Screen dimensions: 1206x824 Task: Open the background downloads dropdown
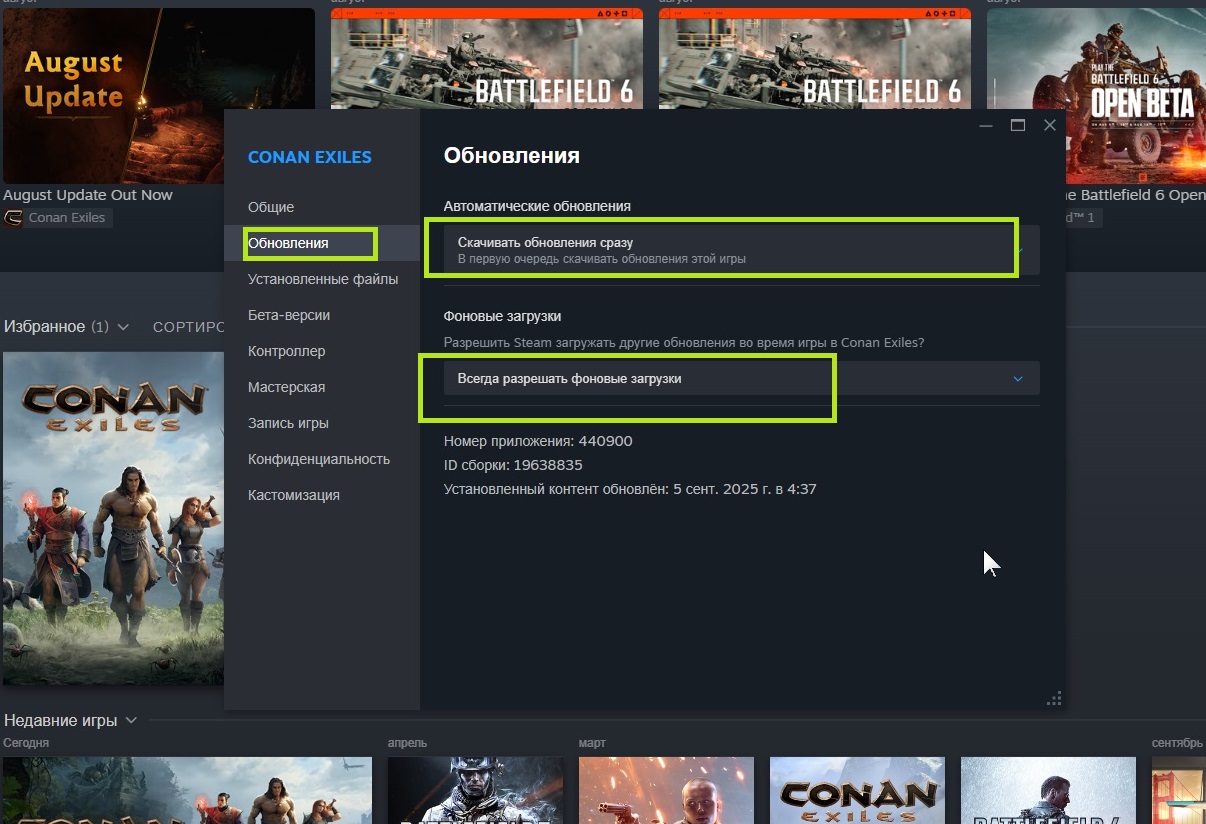pyautogui.click(x=741, y=378)
